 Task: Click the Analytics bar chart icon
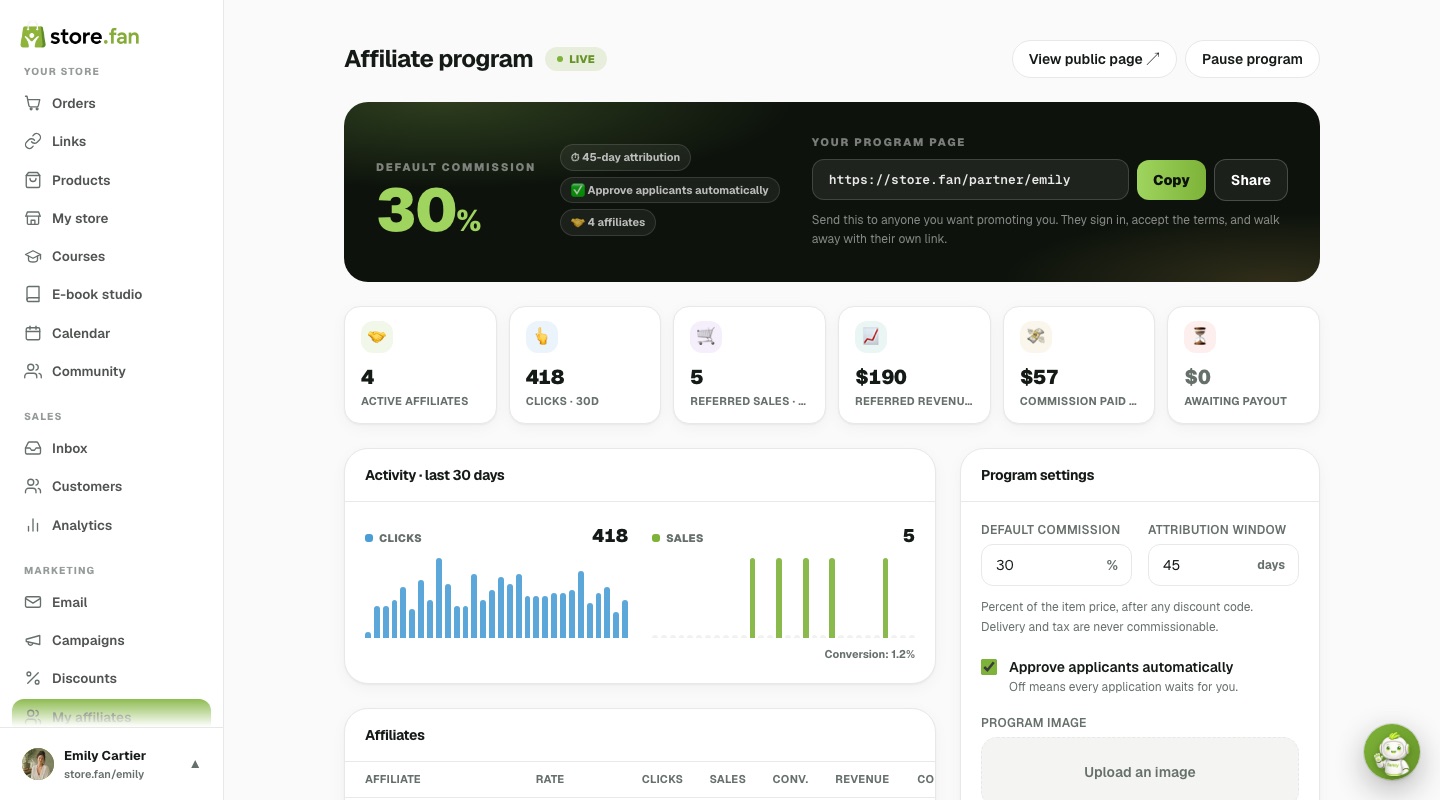pos(33,525)
